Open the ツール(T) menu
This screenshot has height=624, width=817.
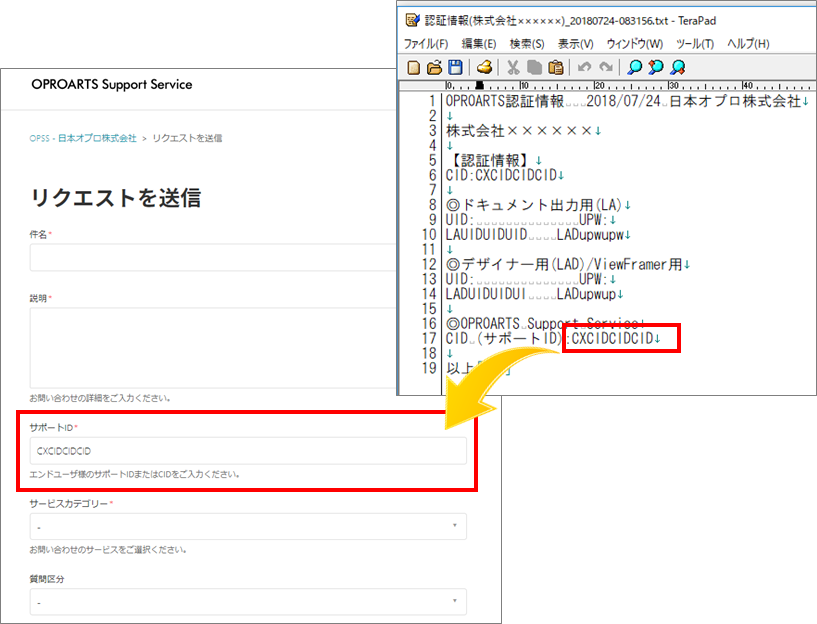click(x=695, y=44)
